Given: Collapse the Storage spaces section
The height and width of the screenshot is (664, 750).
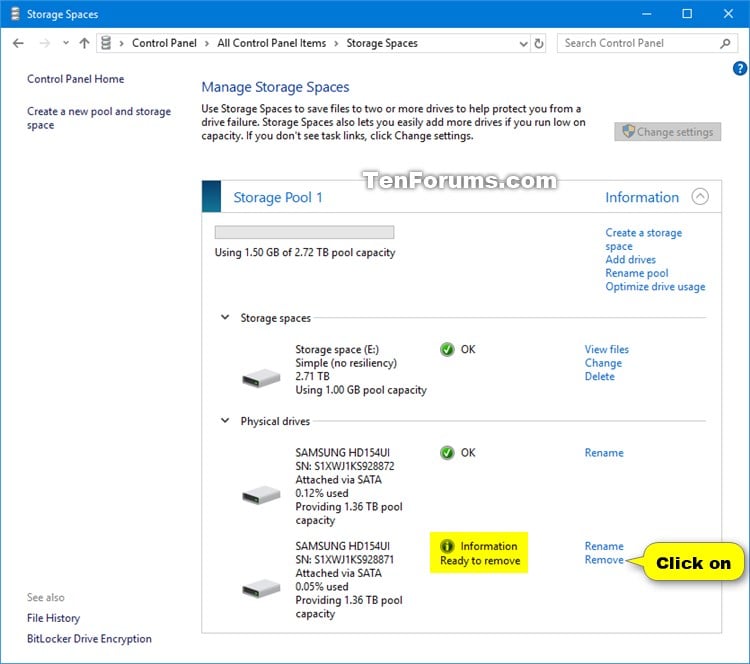Looking at the screenshot, I should pyautogui.click(x=225, y=317).
